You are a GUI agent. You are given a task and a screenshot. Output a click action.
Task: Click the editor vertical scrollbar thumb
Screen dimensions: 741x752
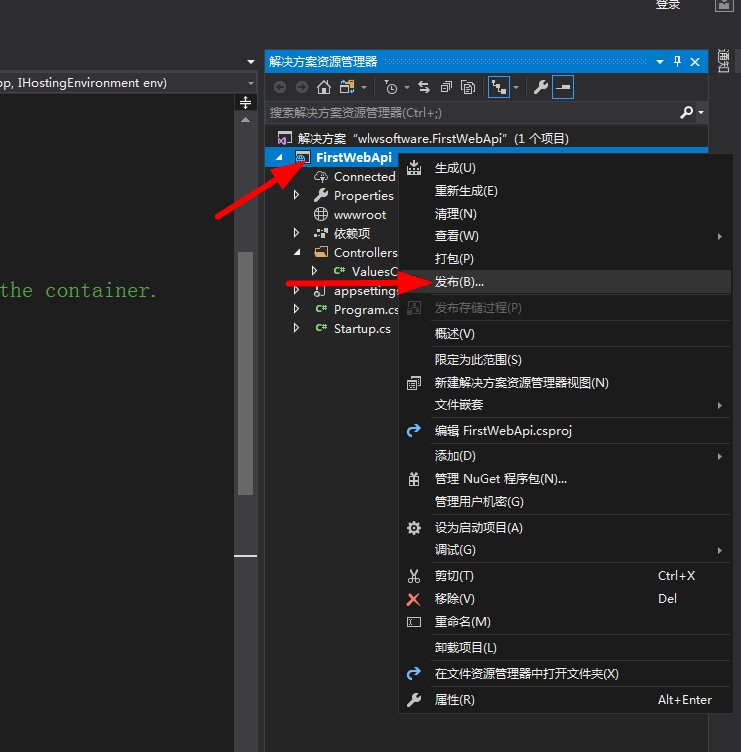[x=245, y=370]
